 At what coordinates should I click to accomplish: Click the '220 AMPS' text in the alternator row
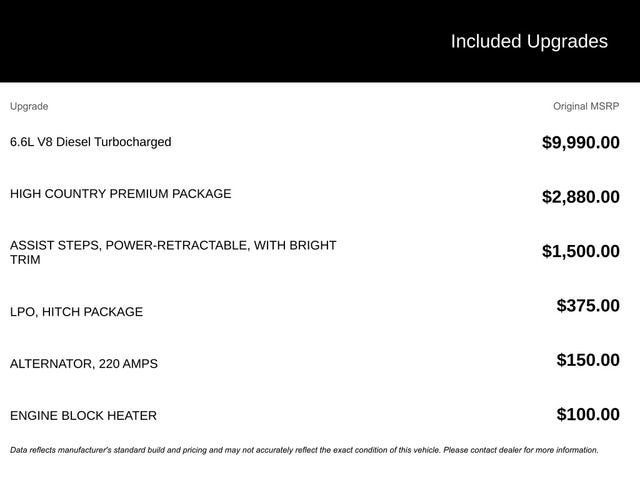[x=128, y=364]
